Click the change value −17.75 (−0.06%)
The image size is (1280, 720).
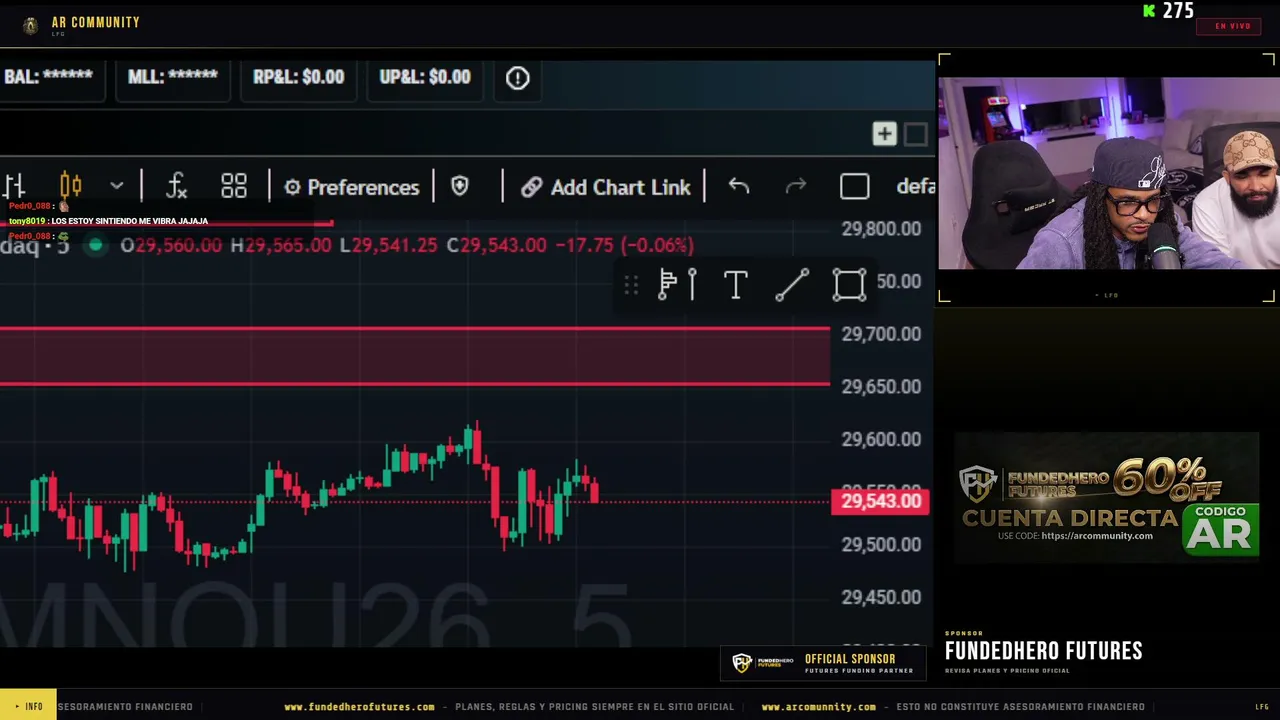[x=625, y=245]
